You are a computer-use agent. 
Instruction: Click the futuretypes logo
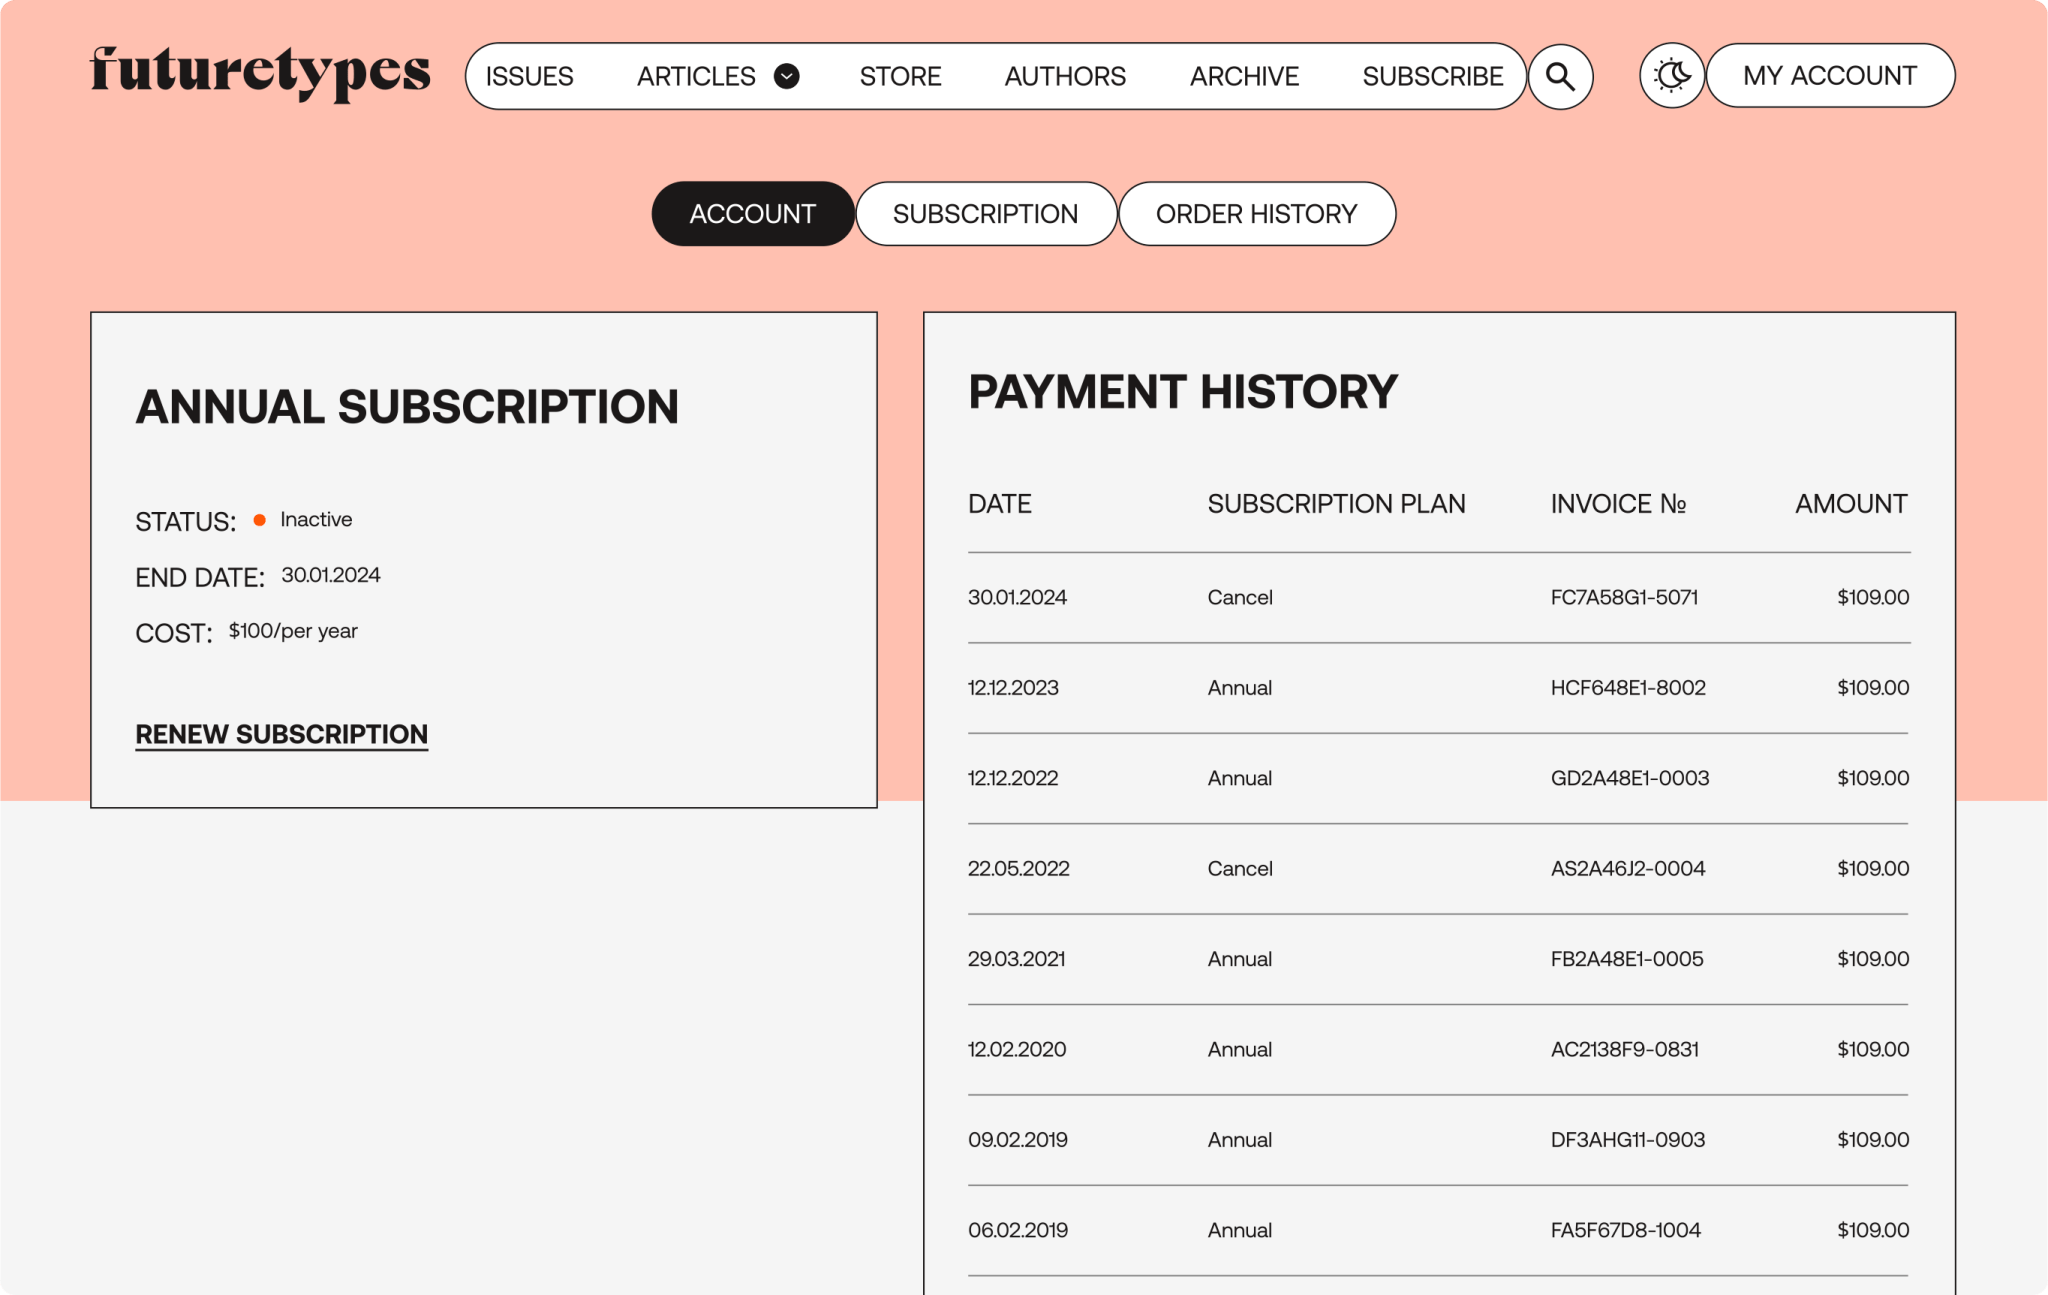point(260,73)
